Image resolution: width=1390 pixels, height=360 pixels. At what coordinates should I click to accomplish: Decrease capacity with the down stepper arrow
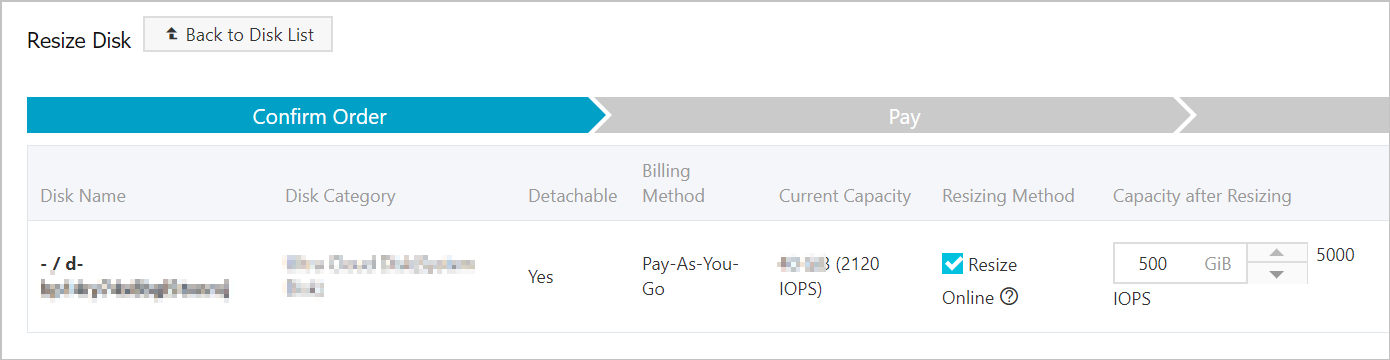coord(1276,274)
